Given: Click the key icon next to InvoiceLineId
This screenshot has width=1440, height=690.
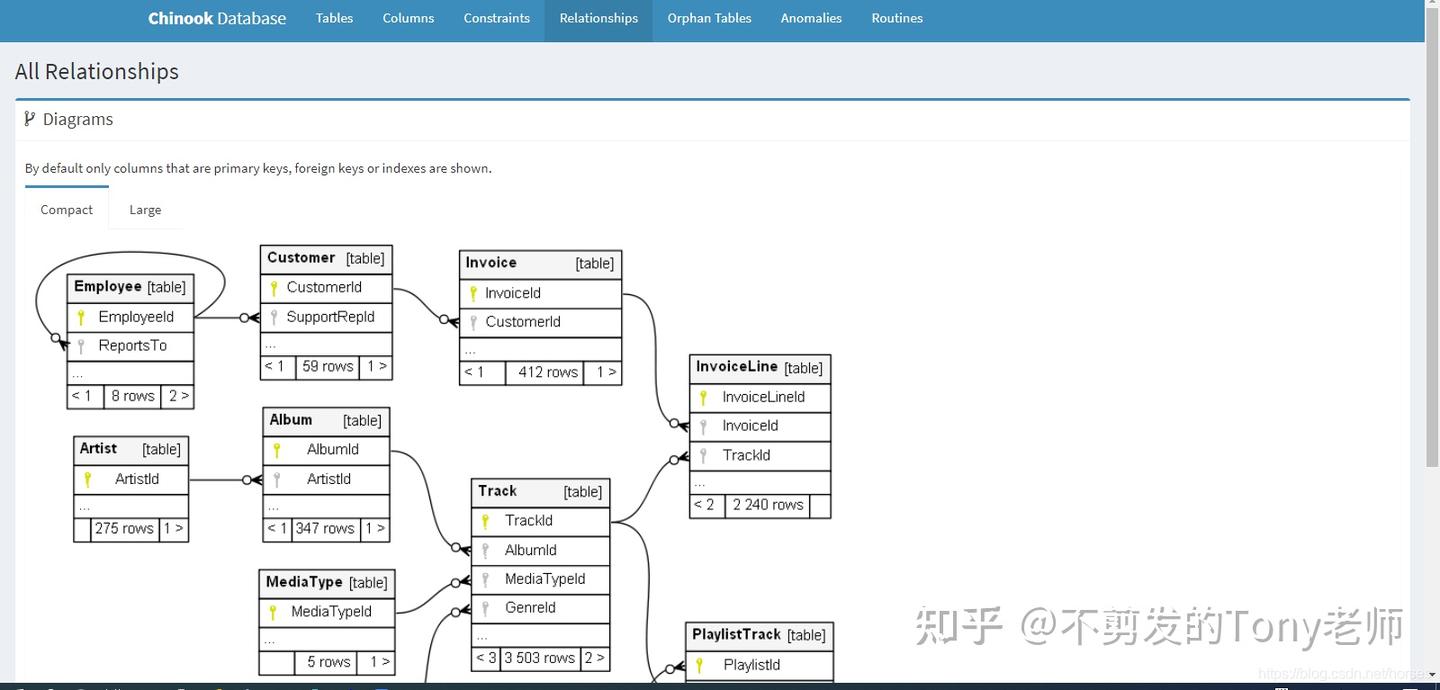Looking at the screenshot, I should 701,397.
